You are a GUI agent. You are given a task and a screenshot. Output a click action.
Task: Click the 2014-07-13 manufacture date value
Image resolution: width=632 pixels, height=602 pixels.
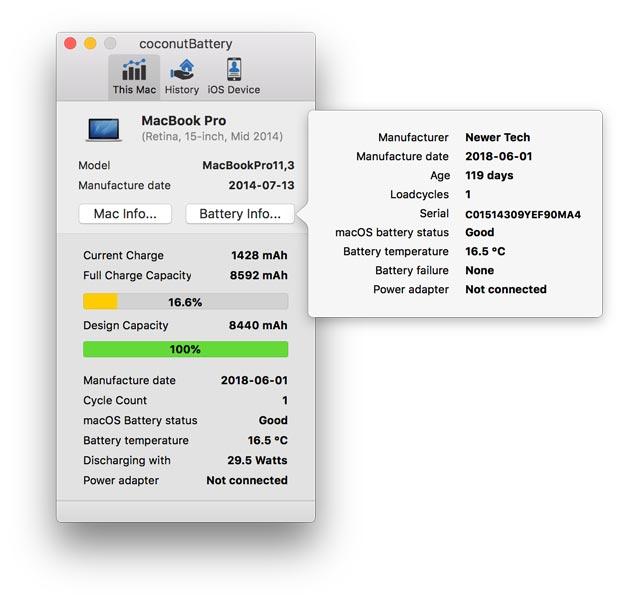(x=262, y=185)
